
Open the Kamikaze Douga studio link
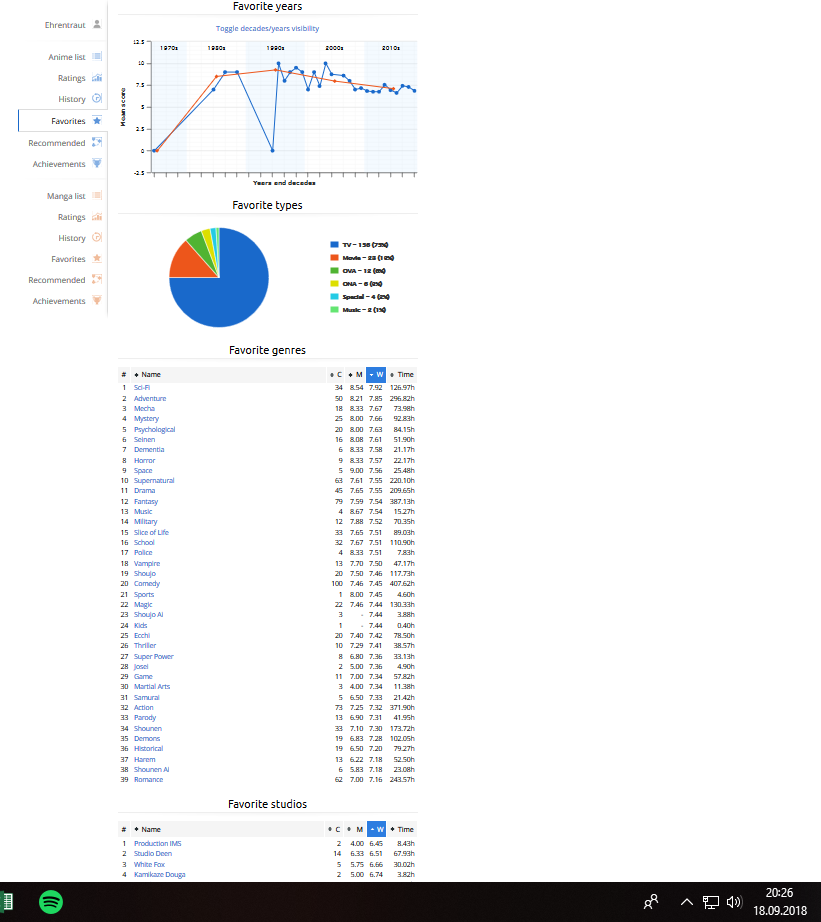point(159,874)
